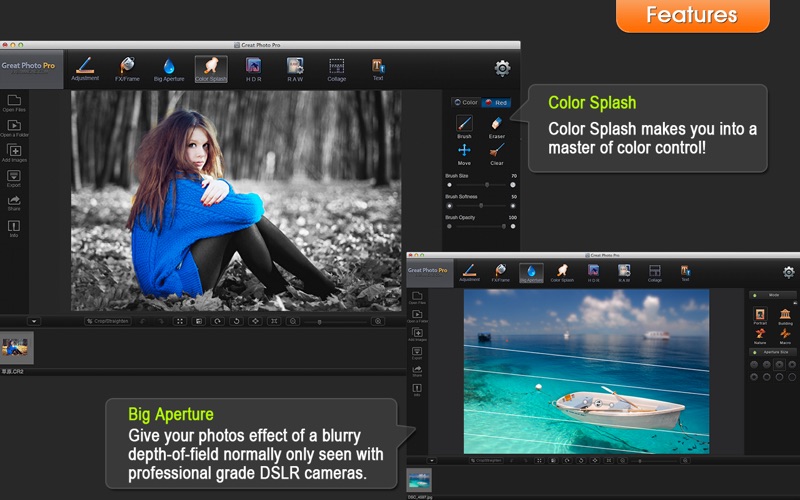
Task: Switch to Adjustment tab in the back window
Action: pyautogui.click(x=85, y=68)
